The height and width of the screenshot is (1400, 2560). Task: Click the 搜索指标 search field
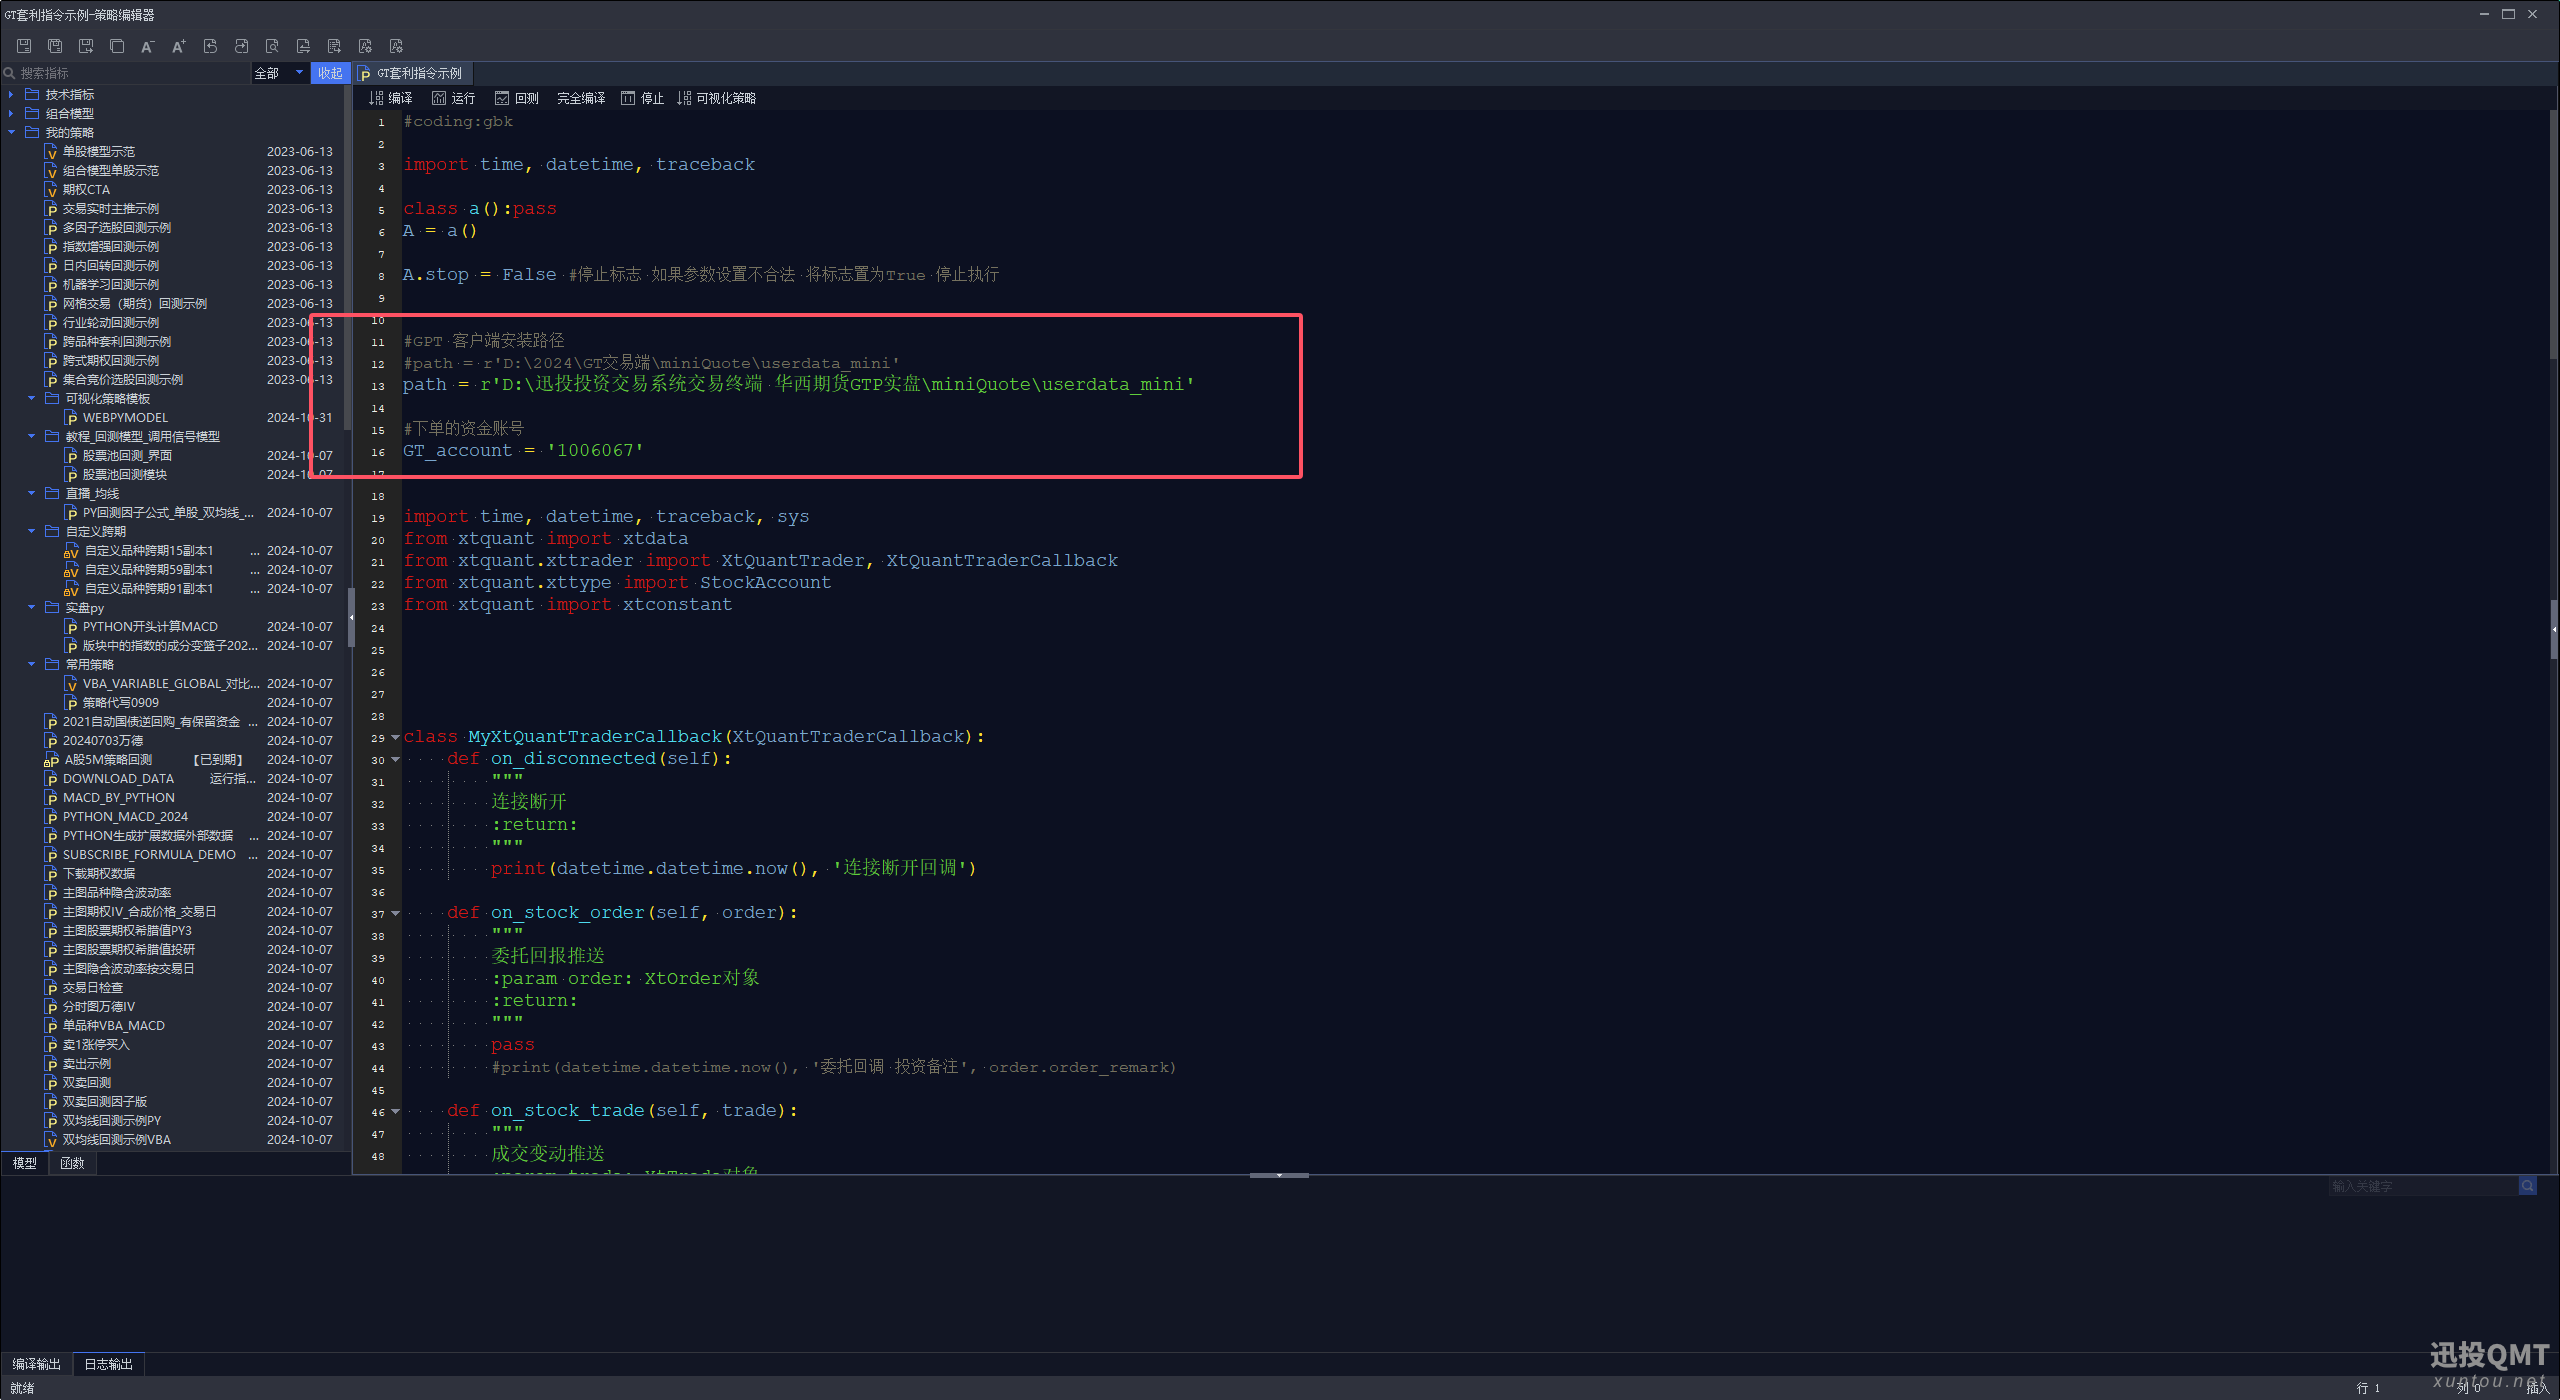(x=126, y=73)
